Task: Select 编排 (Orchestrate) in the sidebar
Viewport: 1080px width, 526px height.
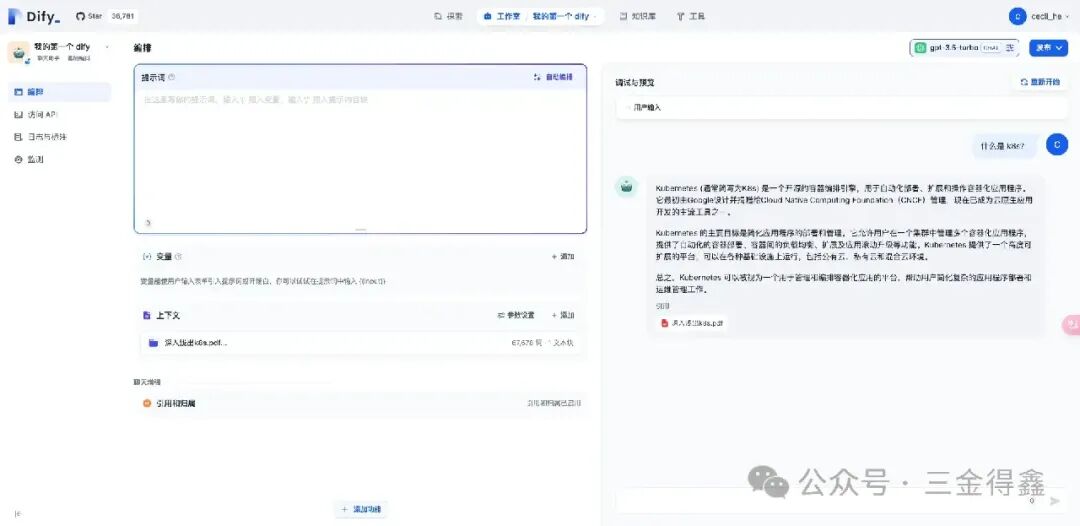Action: click(59, 92)
